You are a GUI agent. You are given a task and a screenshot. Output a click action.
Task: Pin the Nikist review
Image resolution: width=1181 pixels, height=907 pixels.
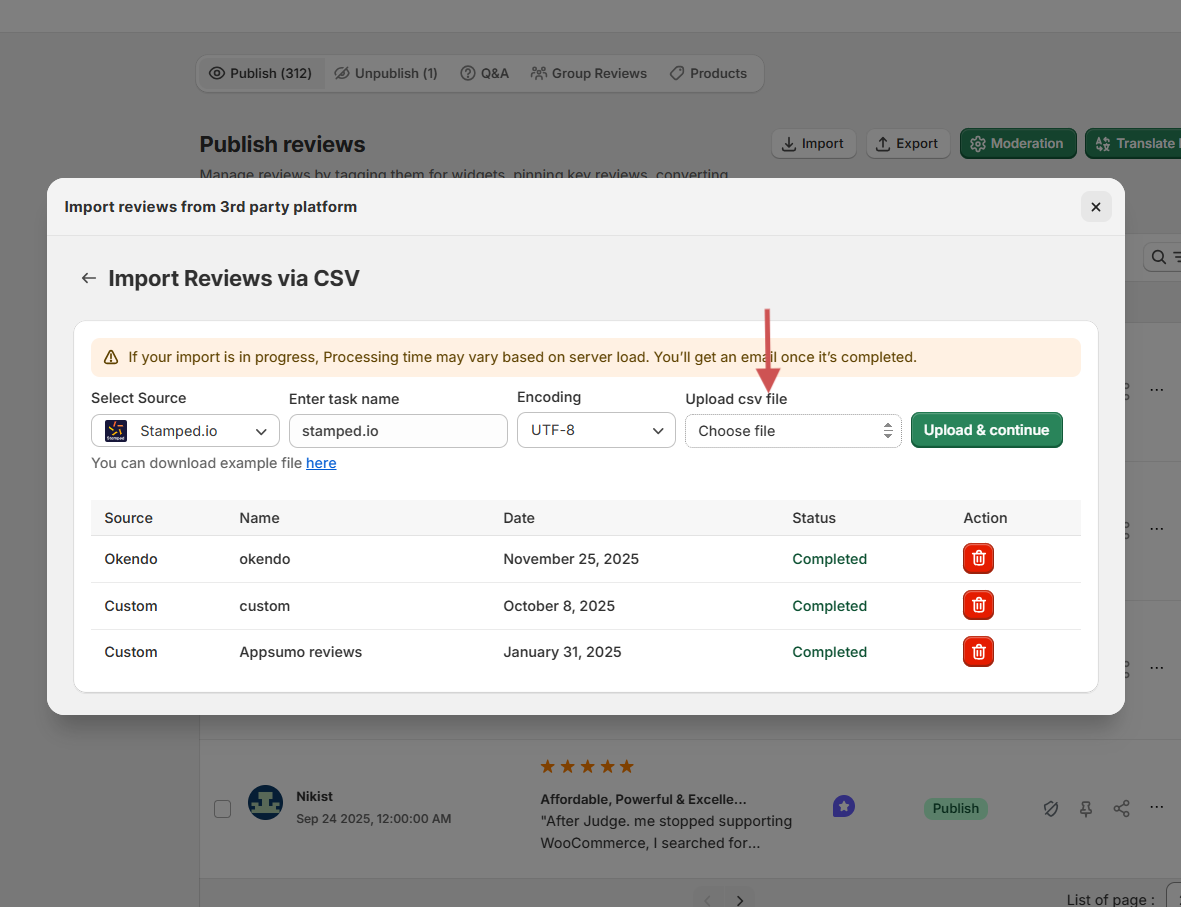1086,808
